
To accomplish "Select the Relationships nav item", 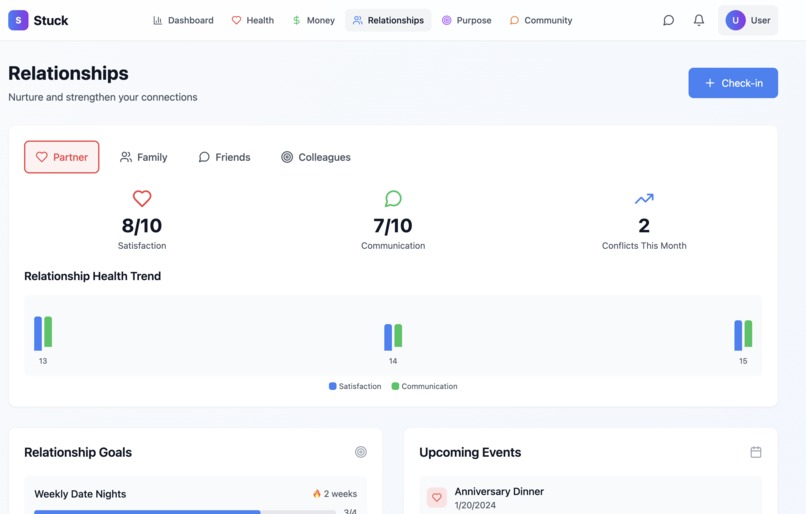I will [388, 20].
